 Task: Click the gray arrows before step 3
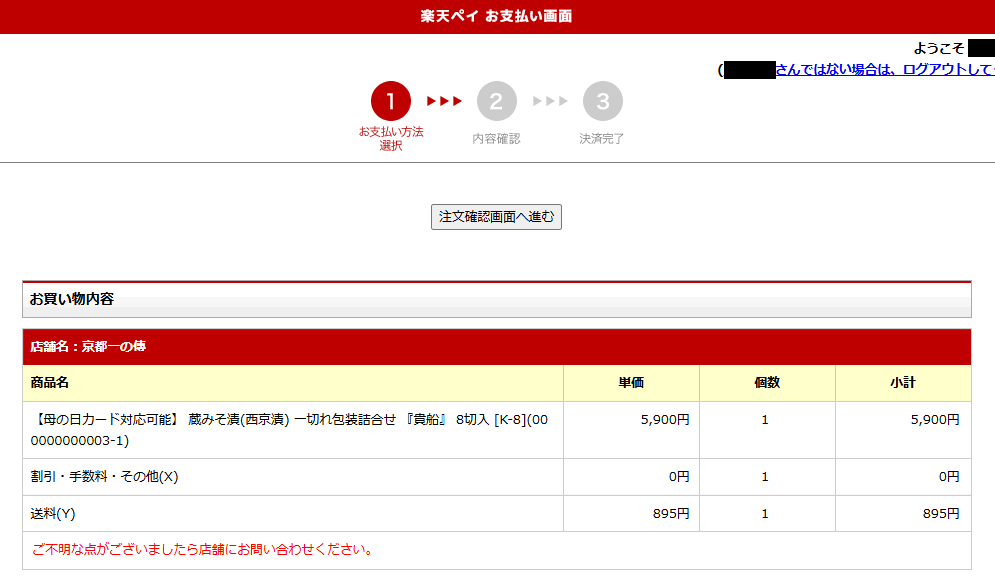[550, 101]
